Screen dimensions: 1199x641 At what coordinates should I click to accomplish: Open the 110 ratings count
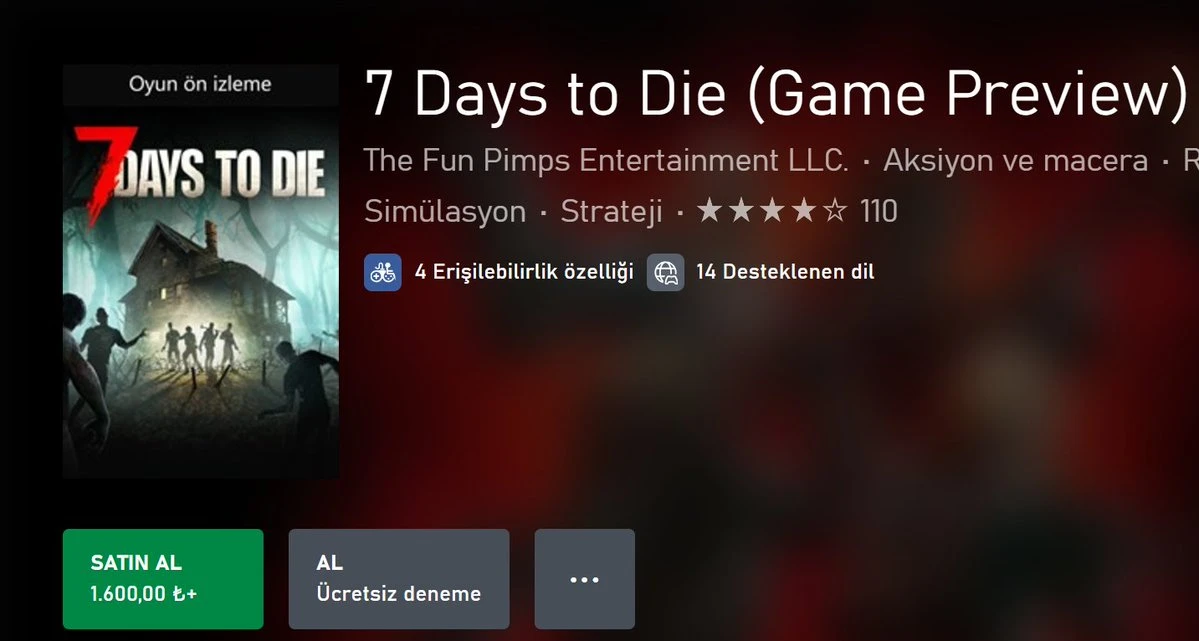pyautogui.click(x=879, y=211)
